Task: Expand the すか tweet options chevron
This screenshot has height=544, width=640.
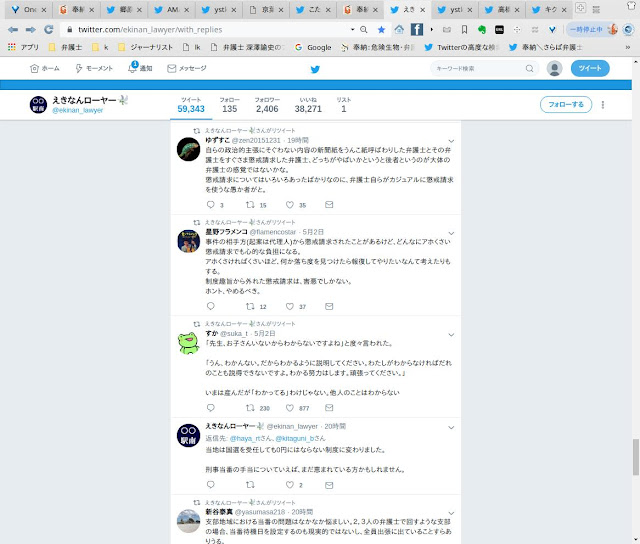Action: pyautogui.click(x=451, y=335)
